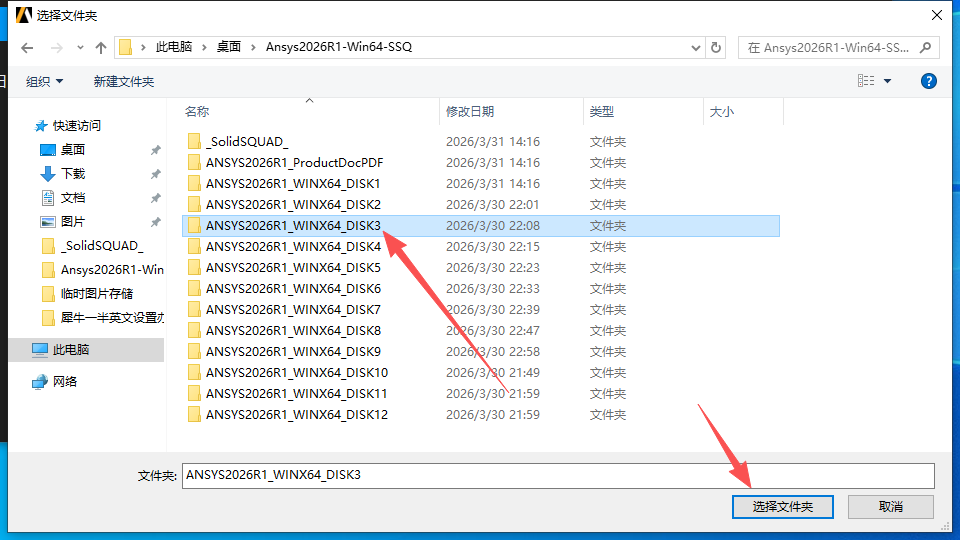Open the 组织 menu
This screenshot has height=540, width=960.
pos(45,81)
